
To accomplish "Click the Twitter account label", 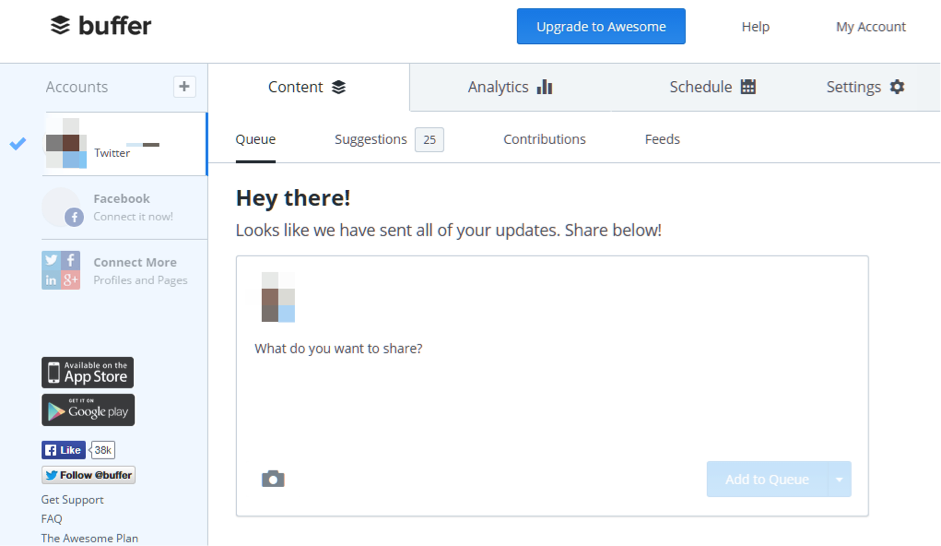I will point(112,153).
